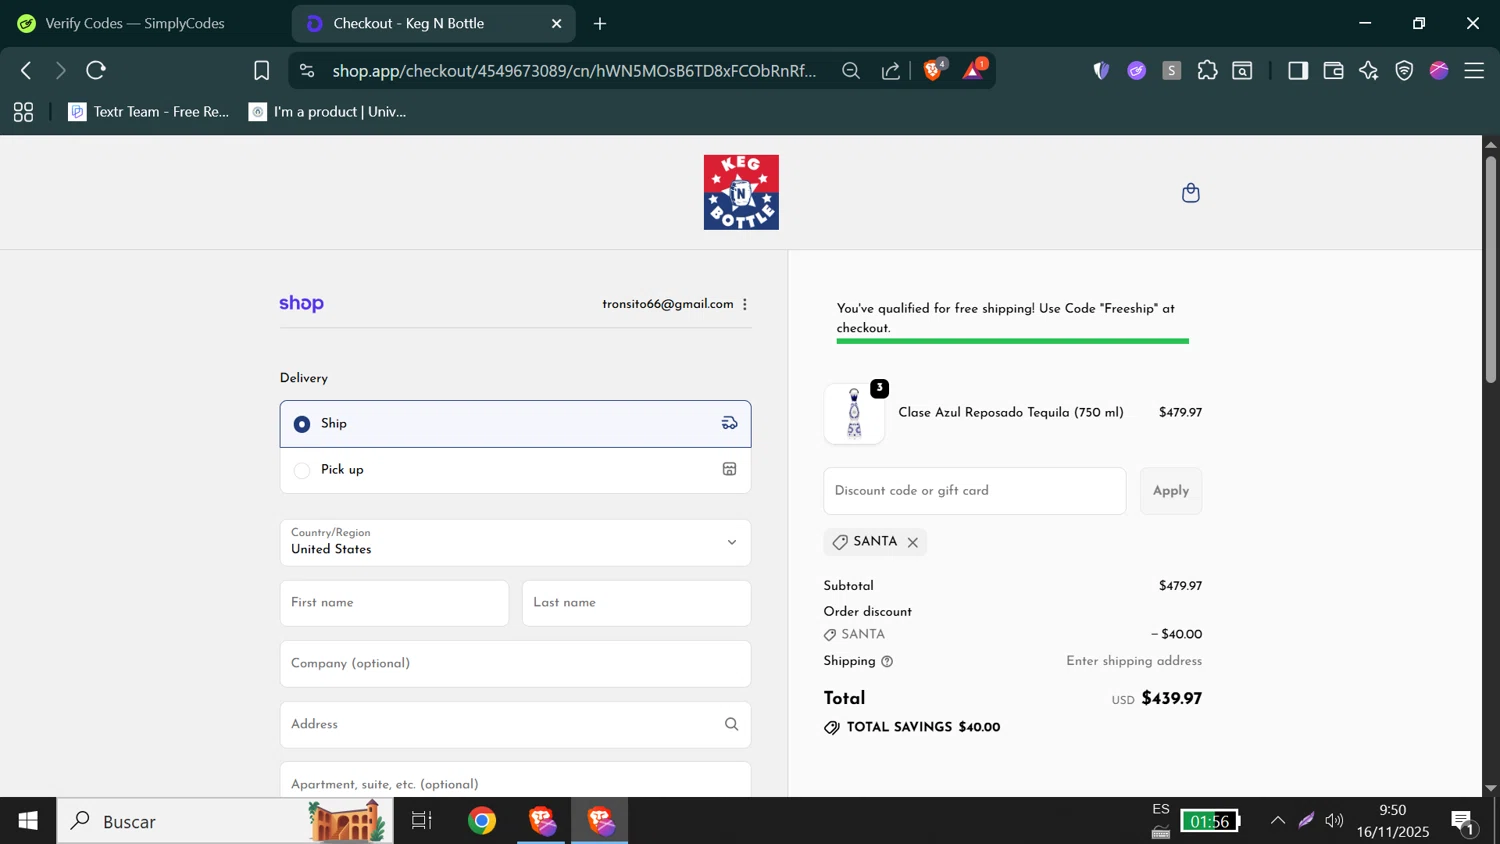Focus the Discount code or gift card field

[x=975, y=491]
